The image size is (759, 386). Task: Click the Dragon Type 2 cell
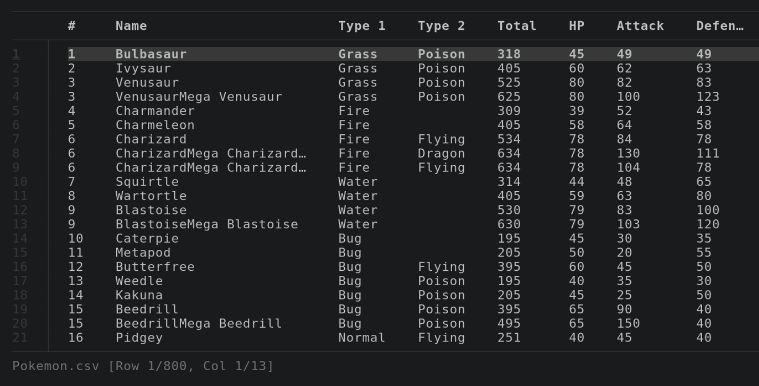(441, 153)
